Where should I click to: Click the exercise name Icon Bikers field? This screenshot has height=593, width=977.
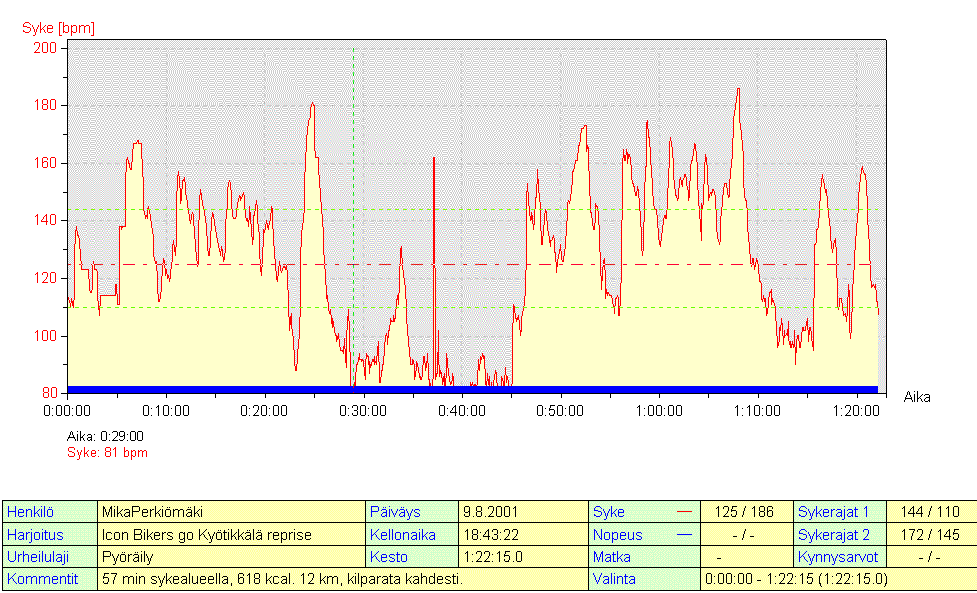[x=206, y=534]
